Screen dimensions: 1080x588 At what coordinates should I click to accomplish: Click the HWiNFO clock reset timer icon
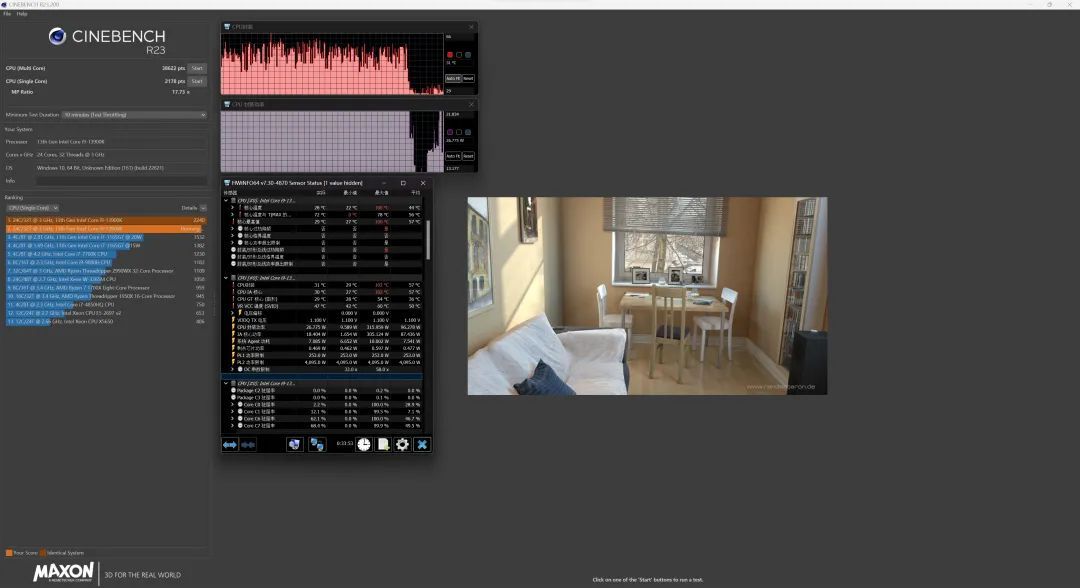(x=364, y=444)
